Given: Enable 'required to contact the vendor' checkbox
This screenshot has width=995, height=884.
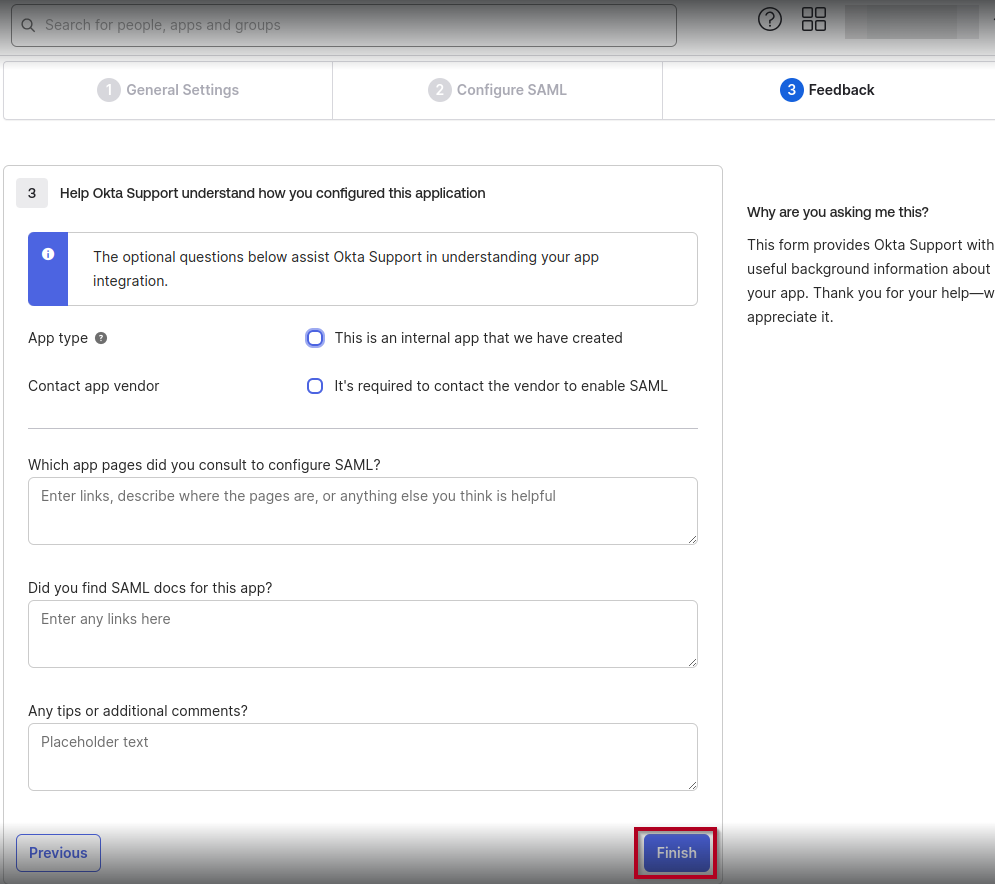Looking at the screenshot, I should click(x=315, y=386).
